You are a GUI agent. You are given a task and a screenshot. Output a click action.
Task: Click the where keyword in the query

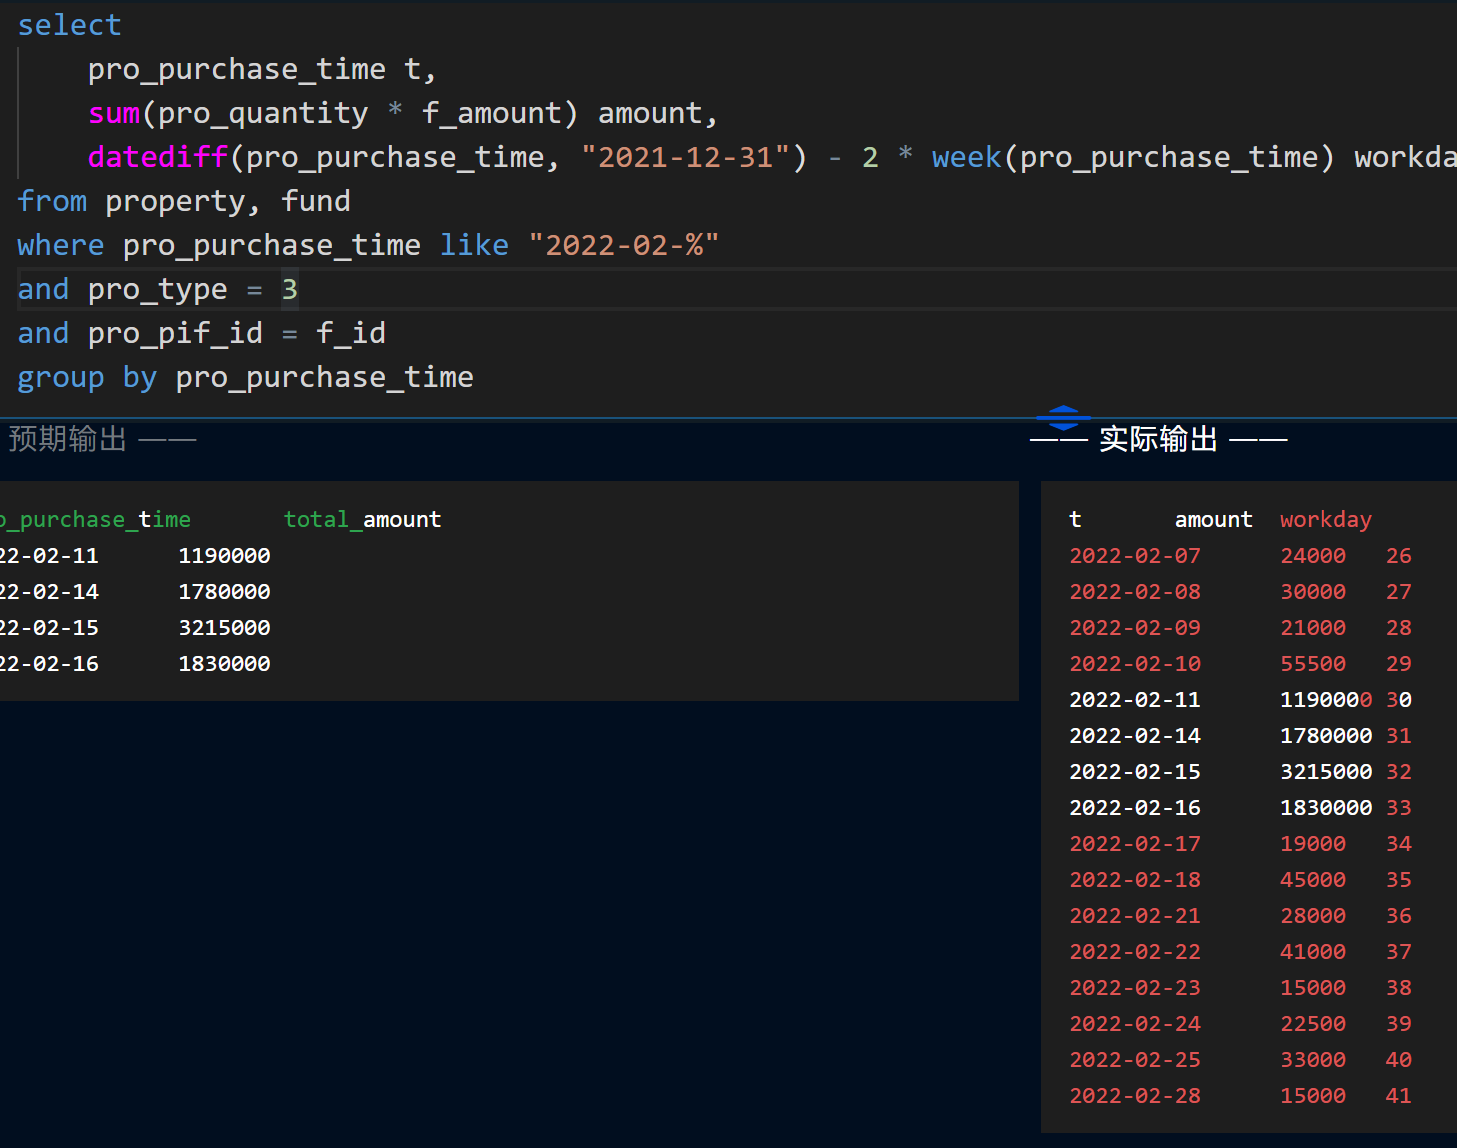click(x=60, y=244)
